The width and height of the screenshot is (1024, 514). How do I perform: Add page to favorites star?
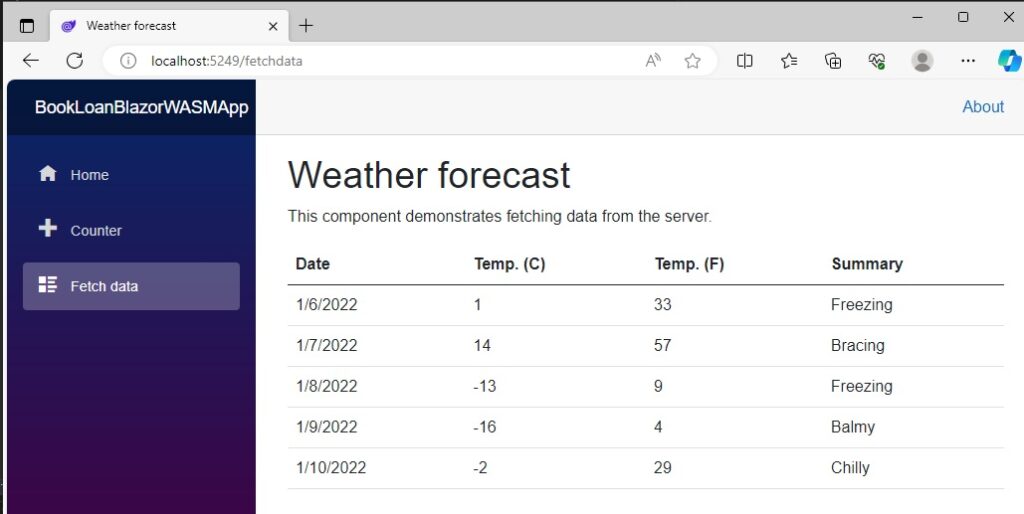click(x=692, y=61)
